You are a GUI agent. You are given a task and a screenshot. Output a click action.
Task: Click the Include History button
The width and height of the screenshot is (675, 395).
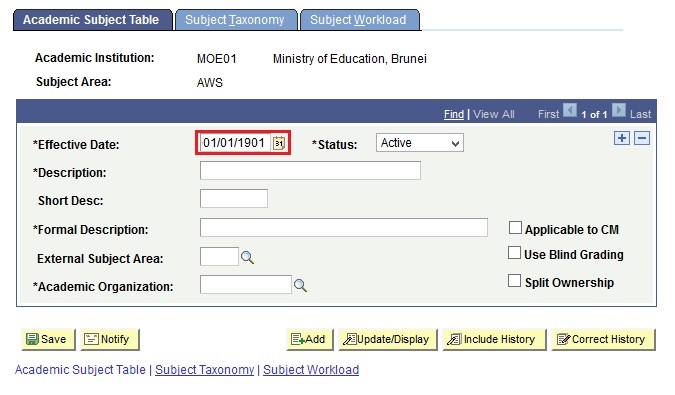click(x=494, y=339)
